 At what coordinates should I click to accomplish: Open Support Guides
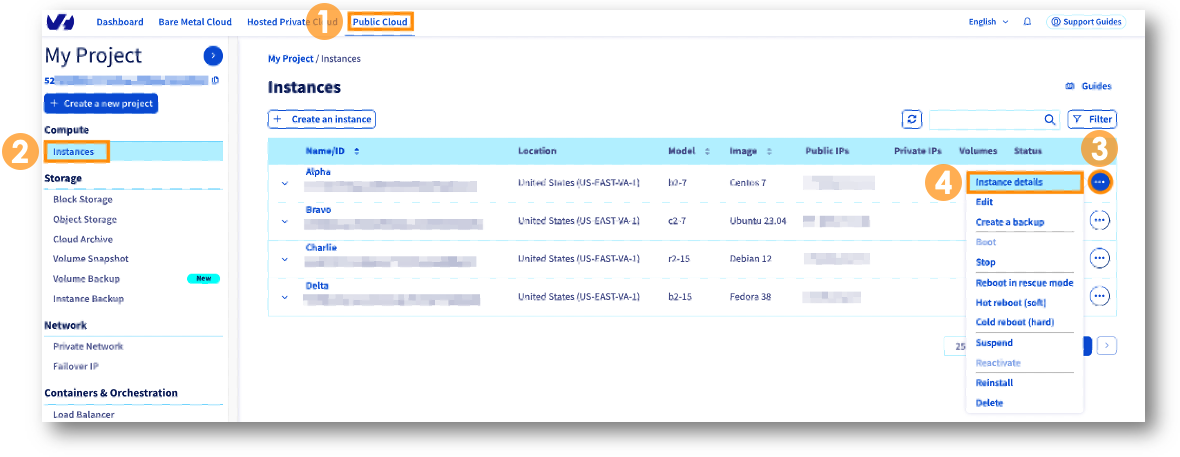[x=1085, y=22]
